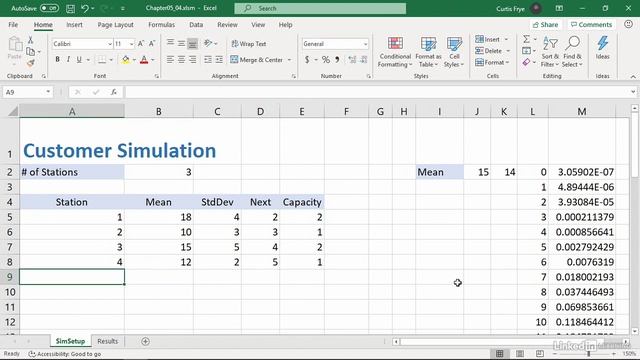The width and height of the screenshot is (640, 360).
Task: Click Insert Function fx icon
Action: coord(114,92)
